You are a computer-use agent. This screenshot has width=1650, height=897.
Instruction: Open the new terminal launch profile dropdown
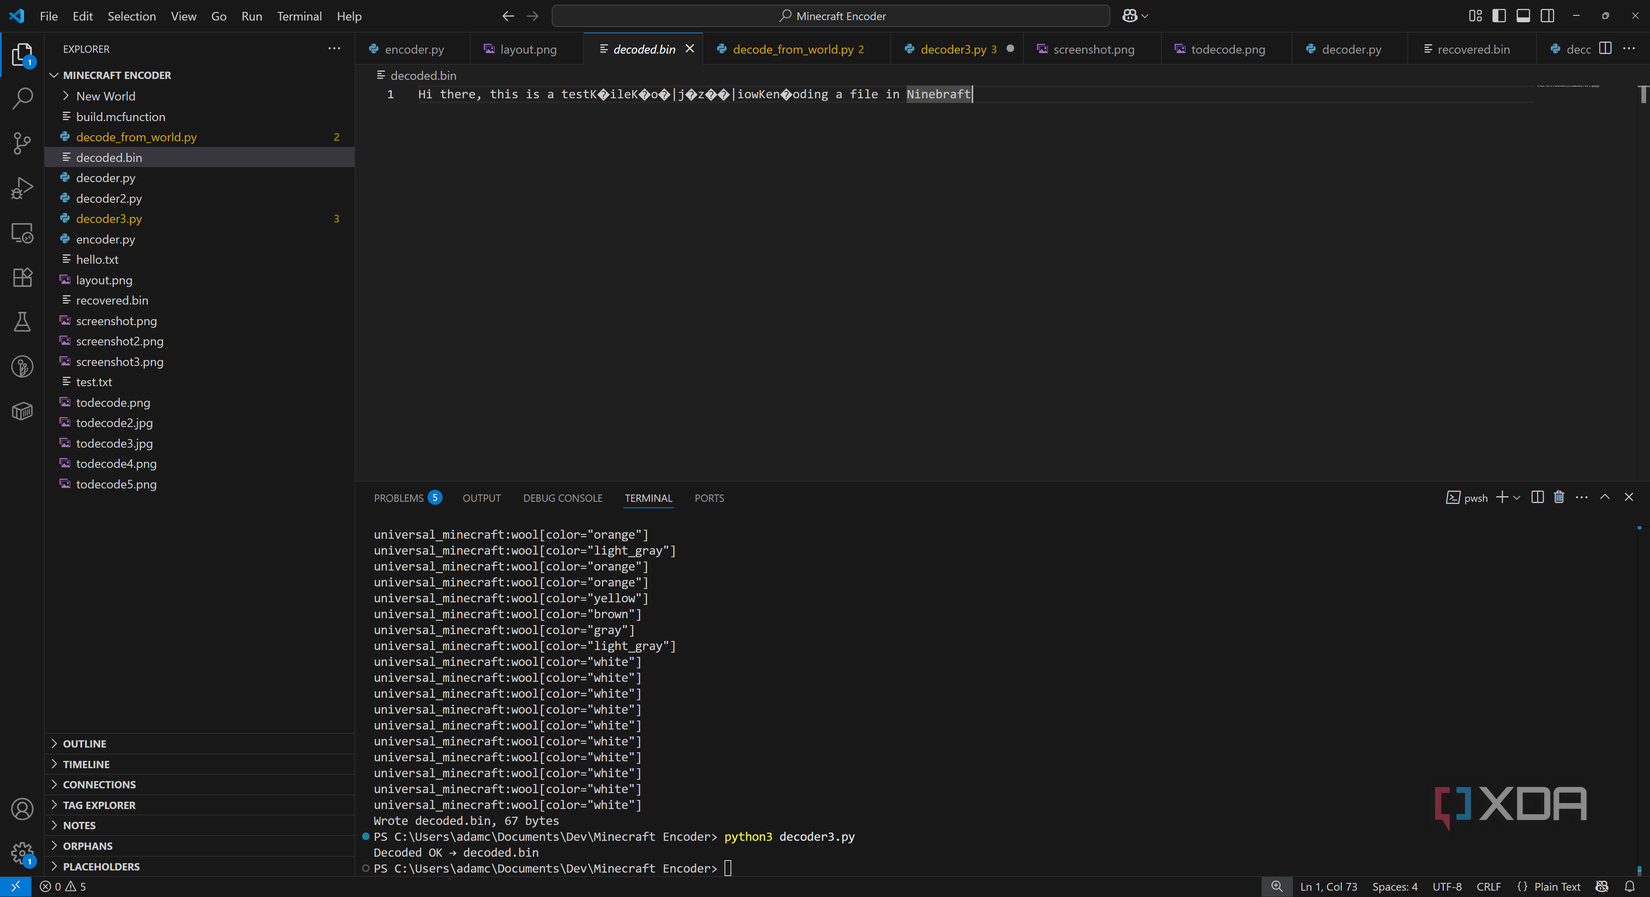[x=1517, y=497]
